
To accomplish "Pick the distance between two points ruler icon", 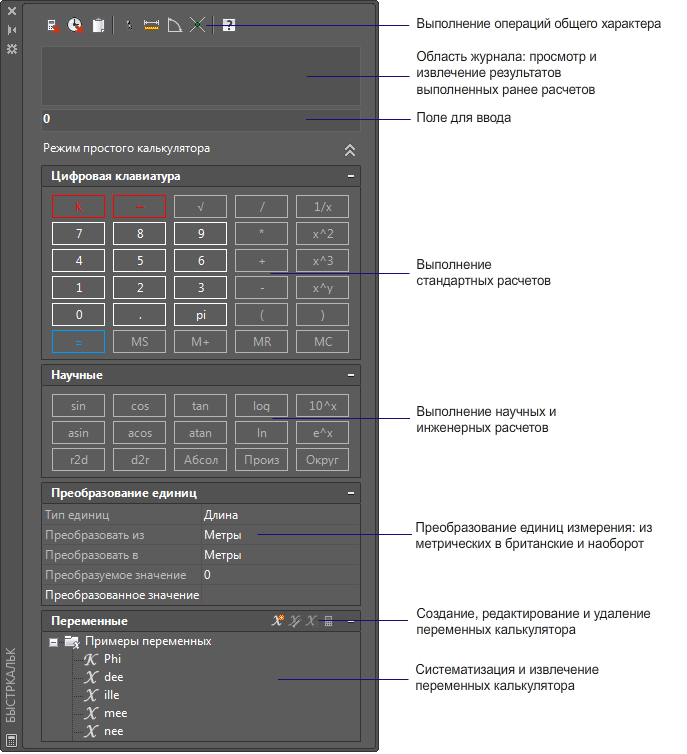I will click(x=151, y=25).
